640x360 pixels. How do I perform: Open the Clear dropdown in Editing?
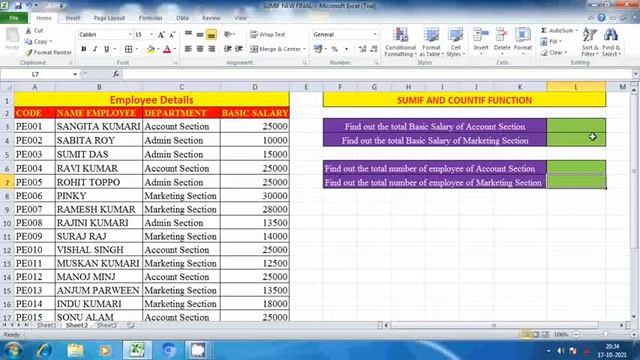tap(554, 53)
